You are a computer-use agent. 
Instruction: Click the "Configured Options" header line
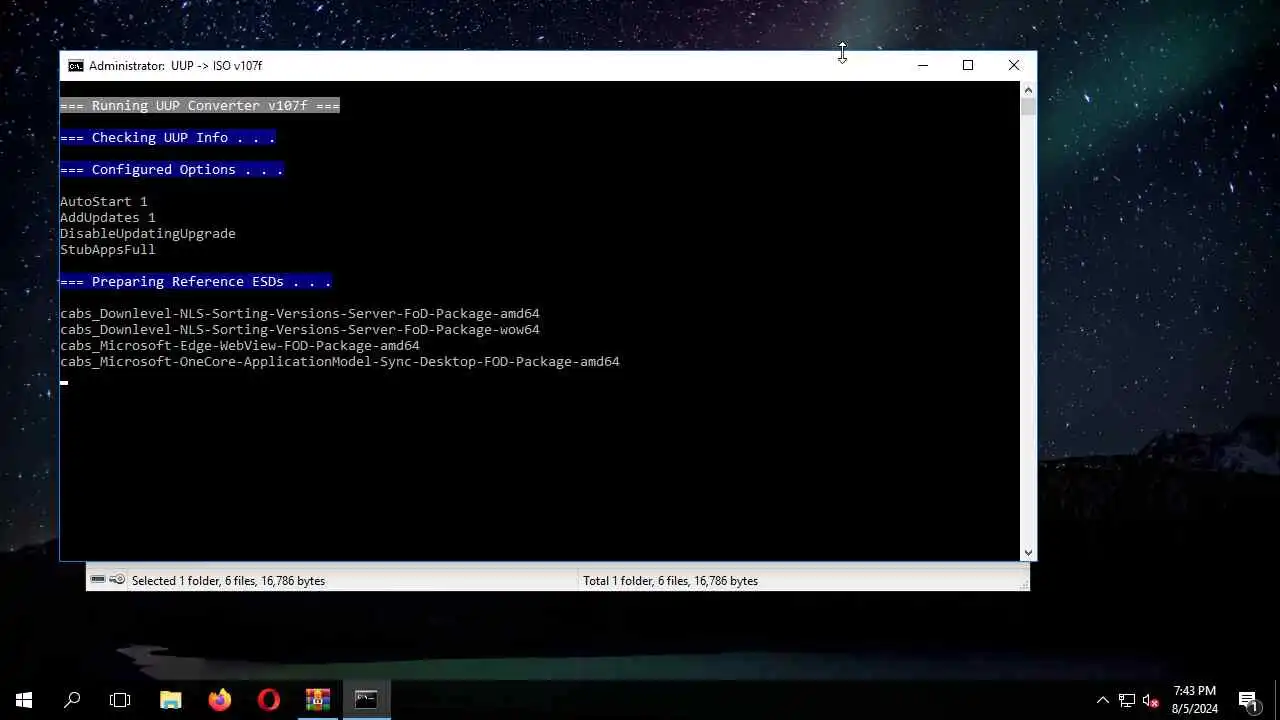pos(172,170)
